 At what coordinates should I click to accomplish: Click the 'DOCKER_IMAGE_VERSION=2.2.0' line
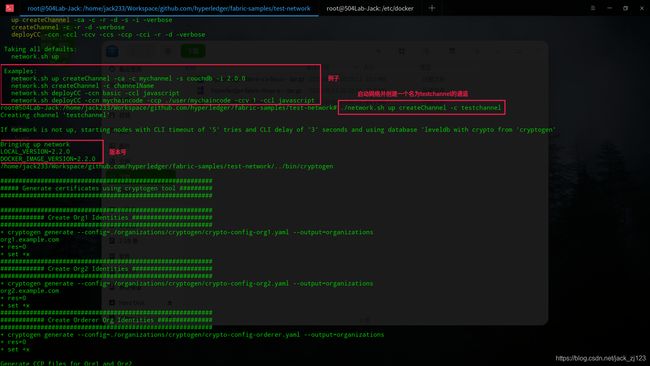point(48,159)
